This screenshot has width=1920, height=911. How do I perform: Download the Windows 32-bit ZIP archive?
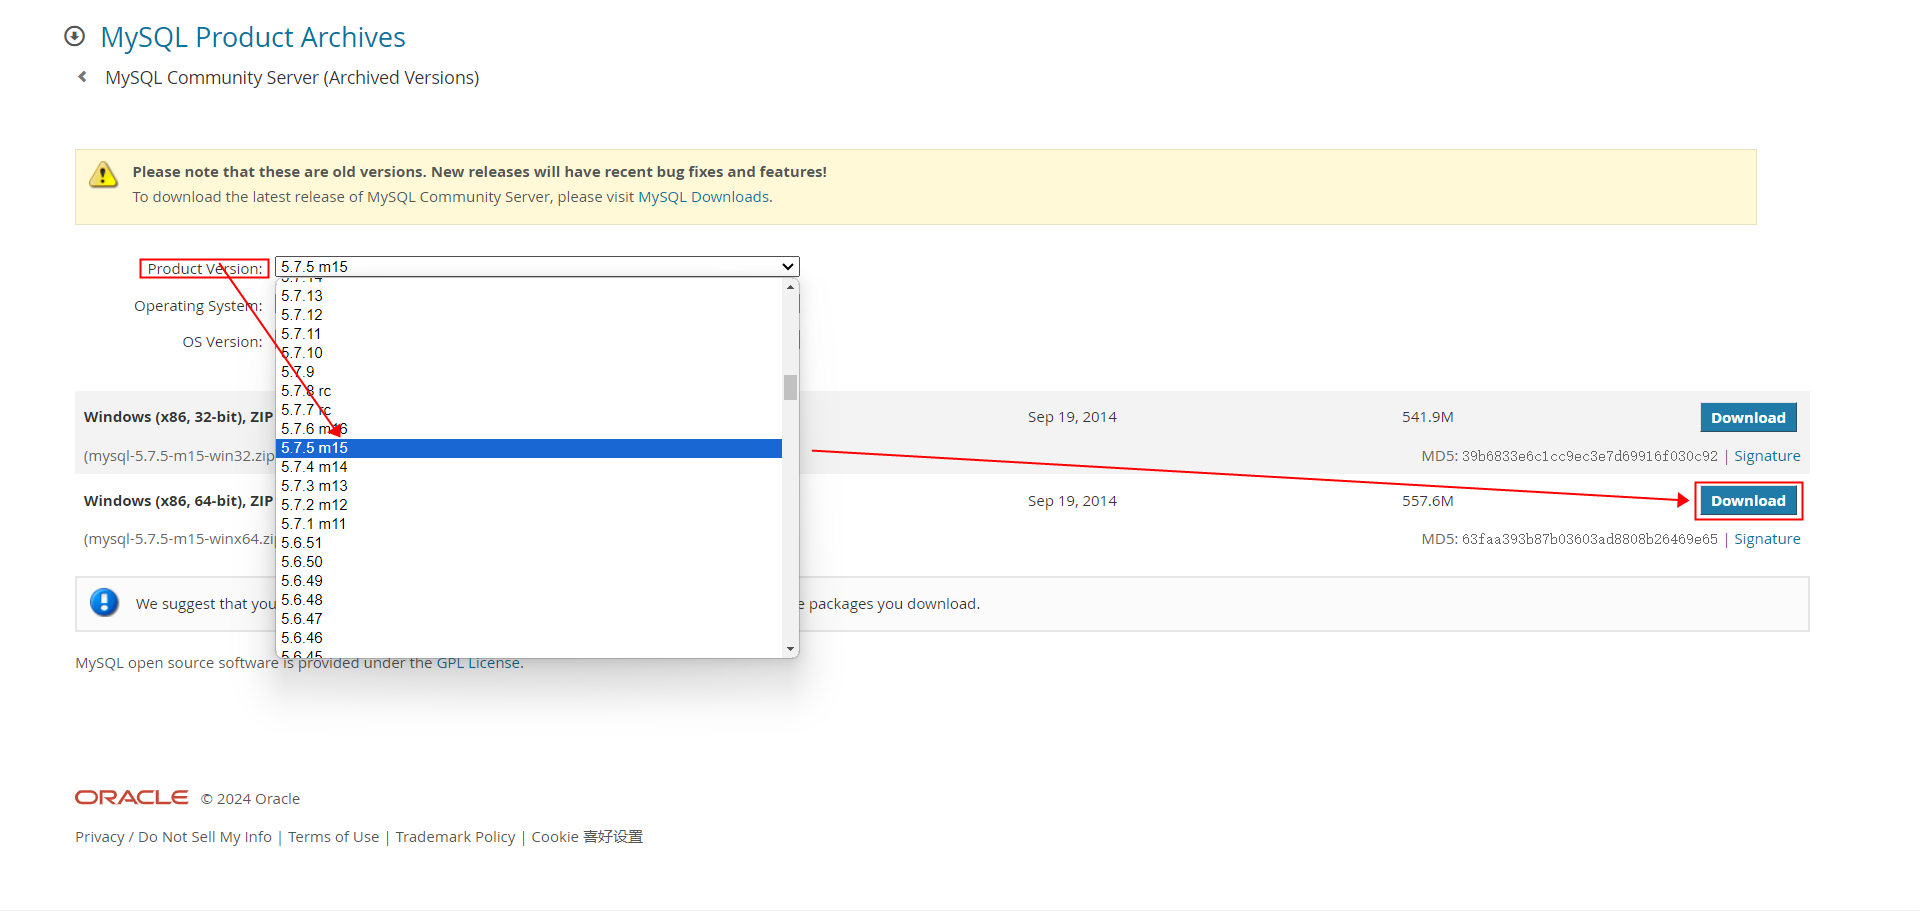[1748, 418]
